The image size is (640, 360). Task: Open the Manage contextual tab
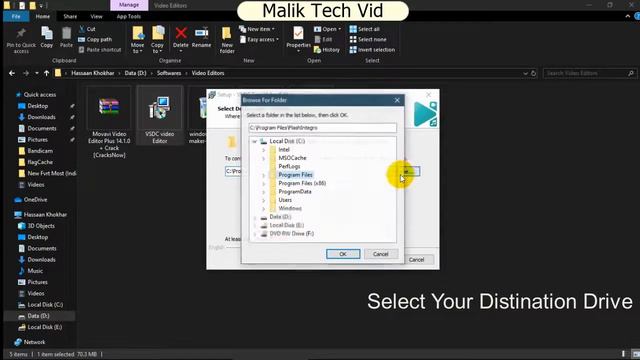(129, 5)
